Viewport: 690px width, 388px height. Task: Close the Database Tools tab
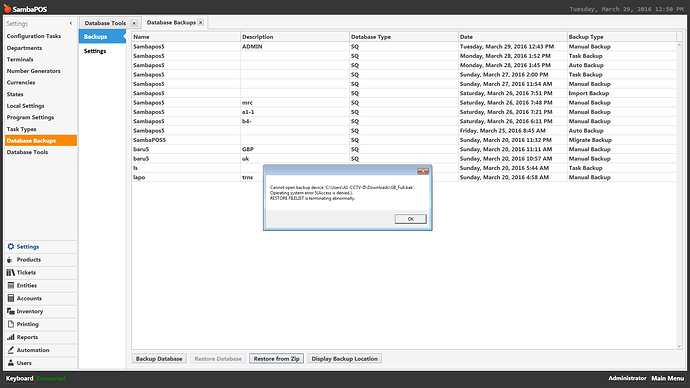134,23
